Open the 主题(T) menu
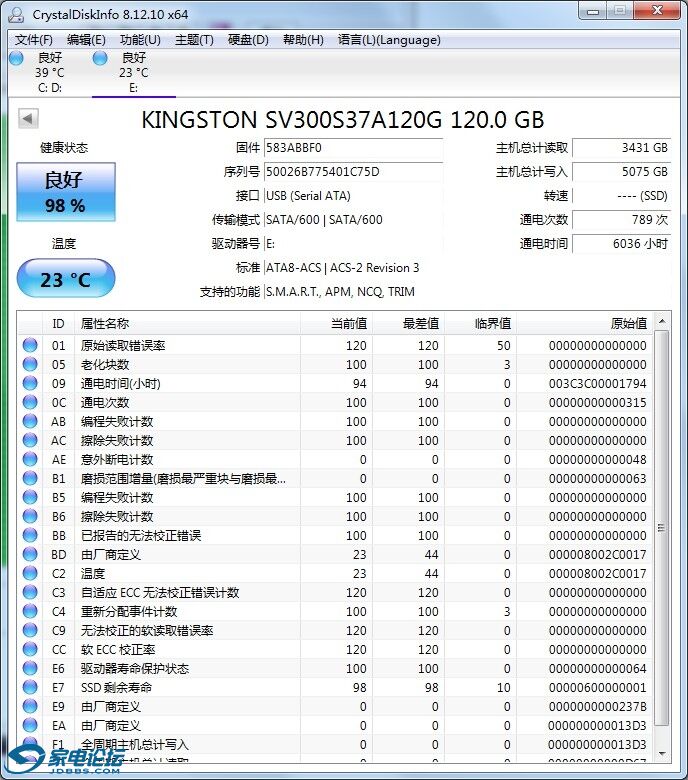This screenshot has height=780, width=688. 194,40
